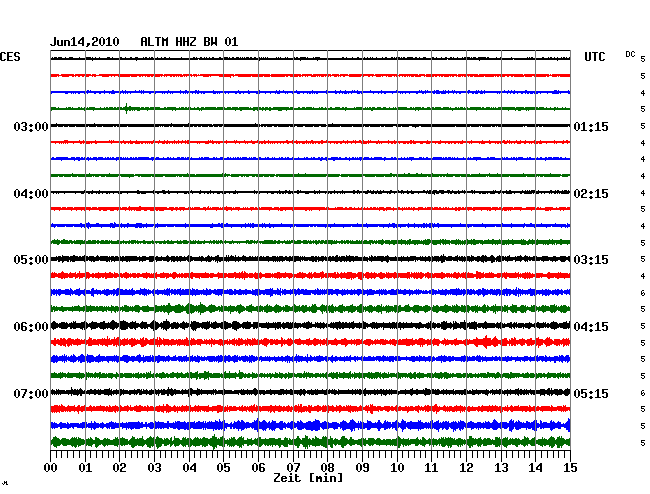The image size is (650, 494).
Task: Select minute tick label 05
Action: tap(223, 467)
